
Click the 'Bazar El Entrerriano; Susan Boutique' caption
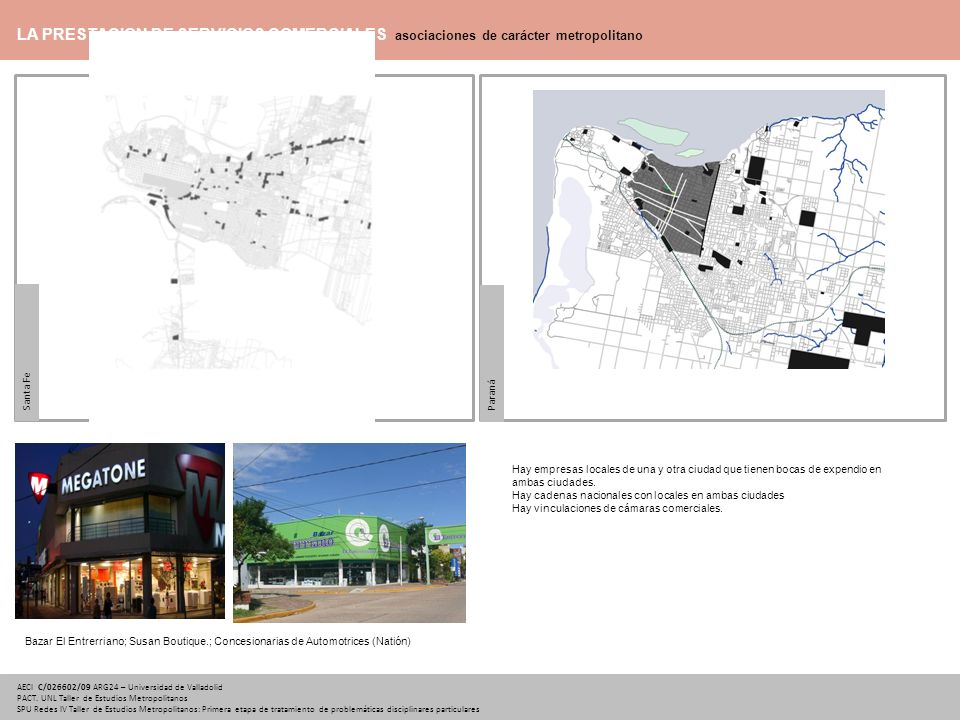[x=217, y=641]
